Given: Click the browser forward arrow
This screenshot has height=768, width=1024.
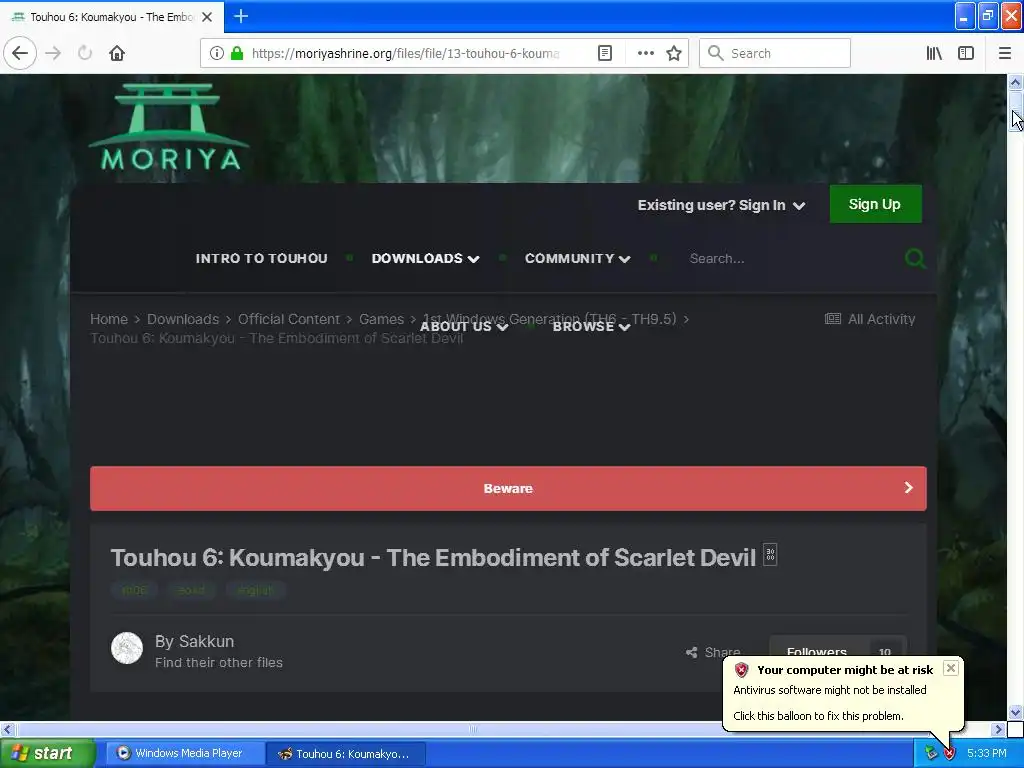Looking at the screenshot, I should pos(53,53).
